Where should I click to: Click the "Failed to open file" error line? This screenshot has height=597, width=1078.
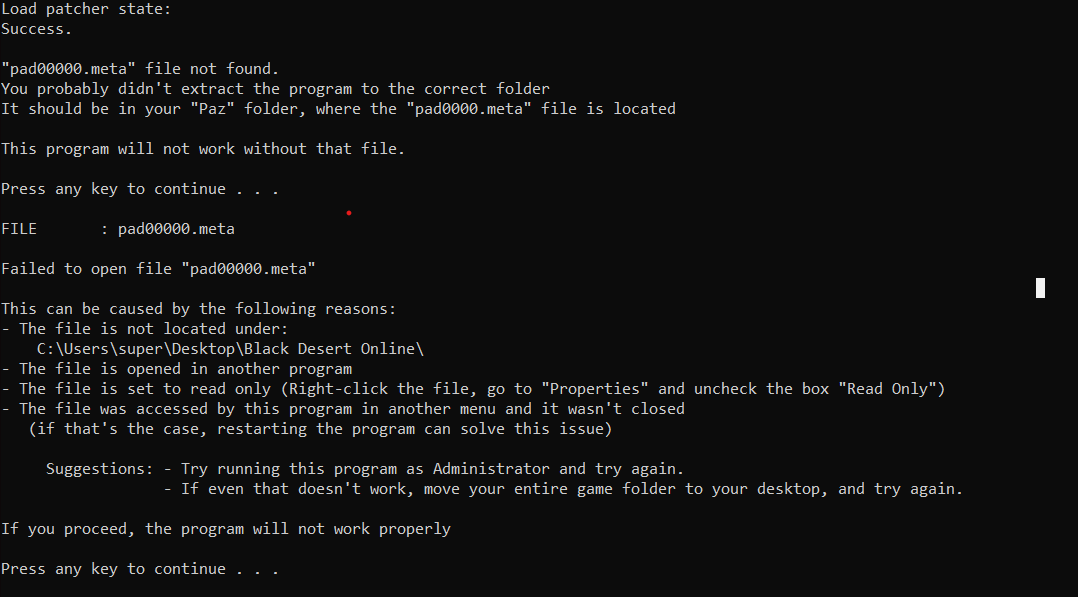158,269
